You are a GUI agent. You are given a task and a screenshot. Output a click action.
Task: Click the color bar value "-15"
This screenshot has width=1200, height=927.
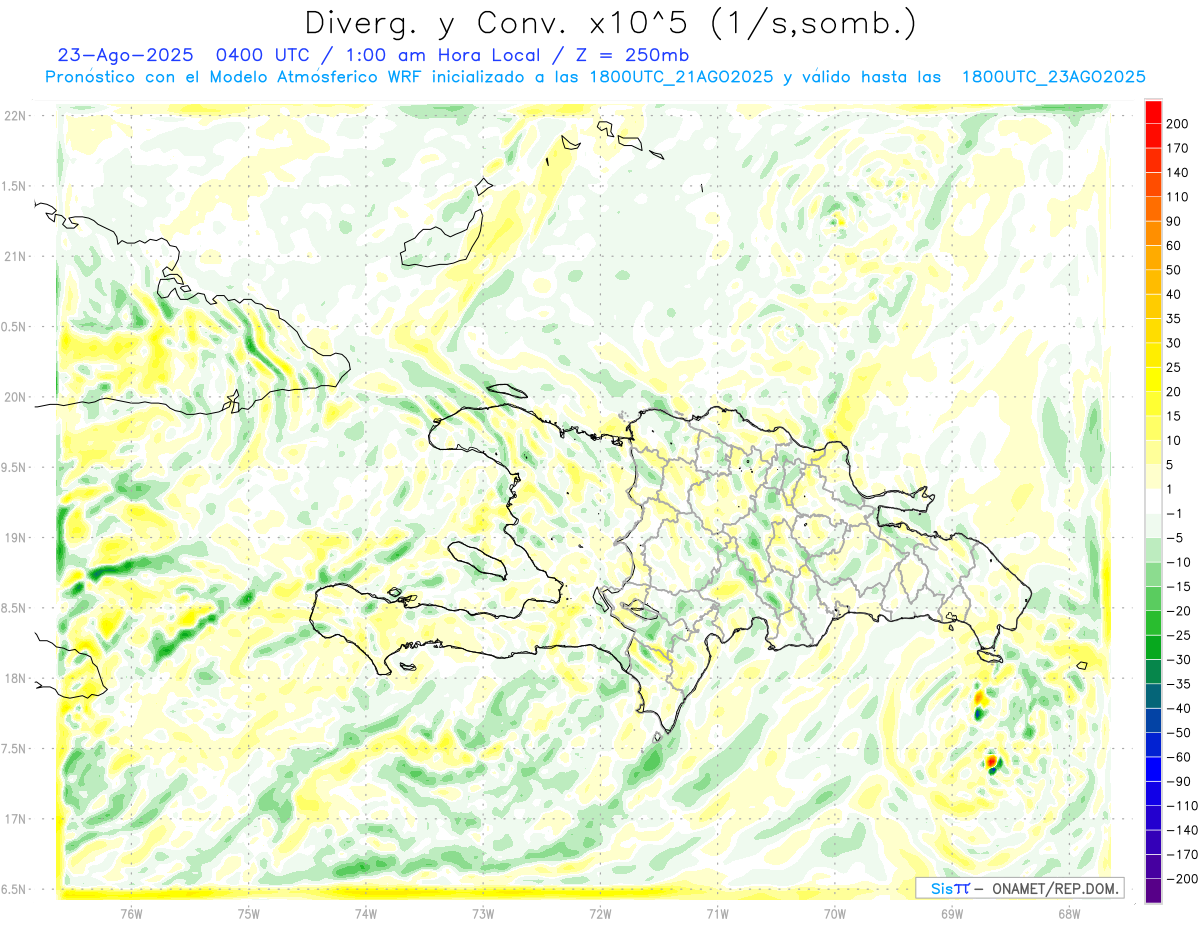click(x=1178, y=586)
